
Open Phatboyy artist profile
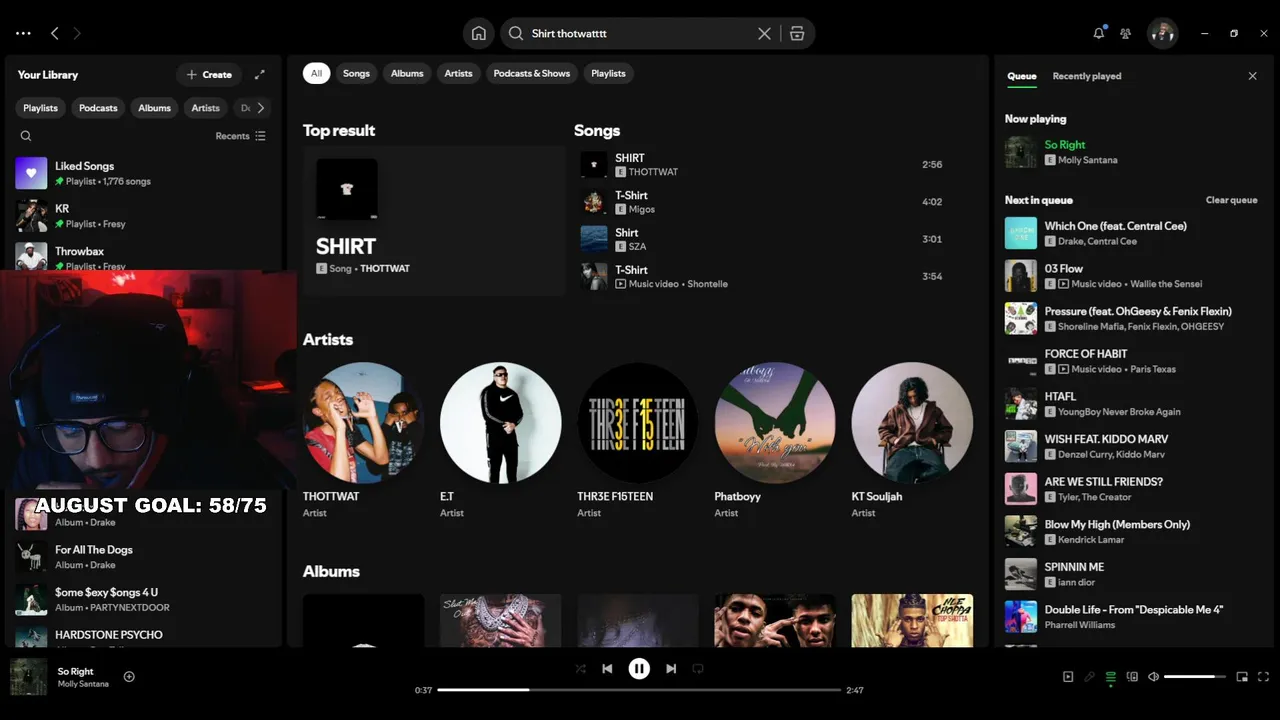774,440
